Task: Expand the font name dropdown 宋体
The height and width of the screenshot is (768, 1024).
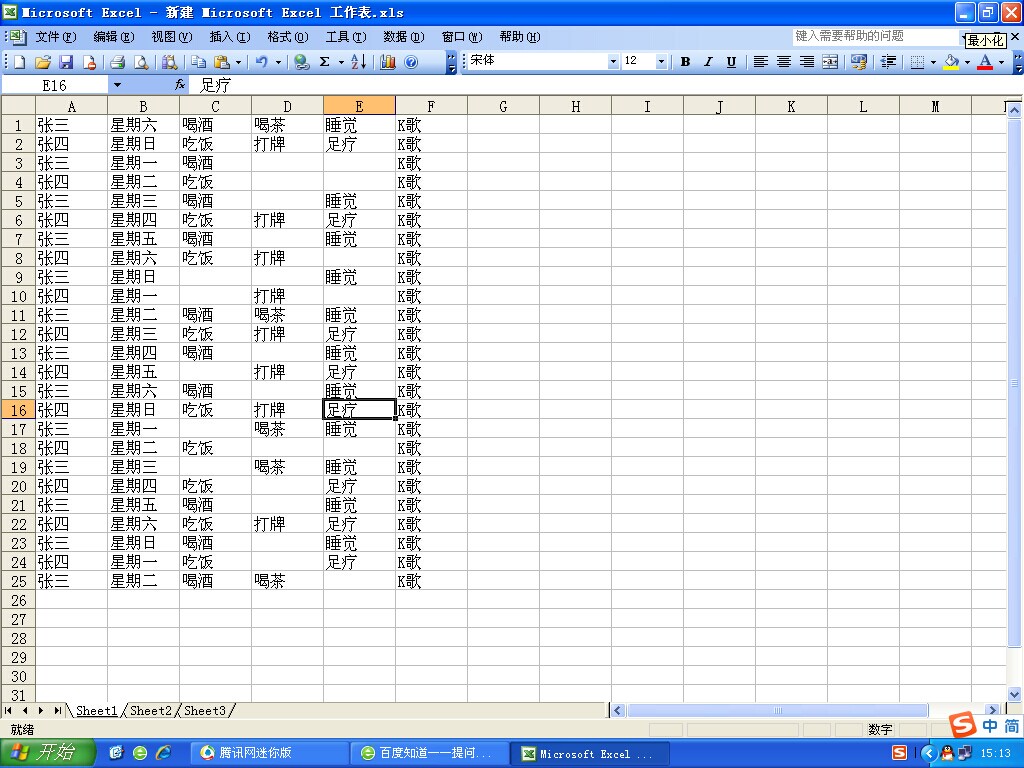Action: [x=613, y=62]
